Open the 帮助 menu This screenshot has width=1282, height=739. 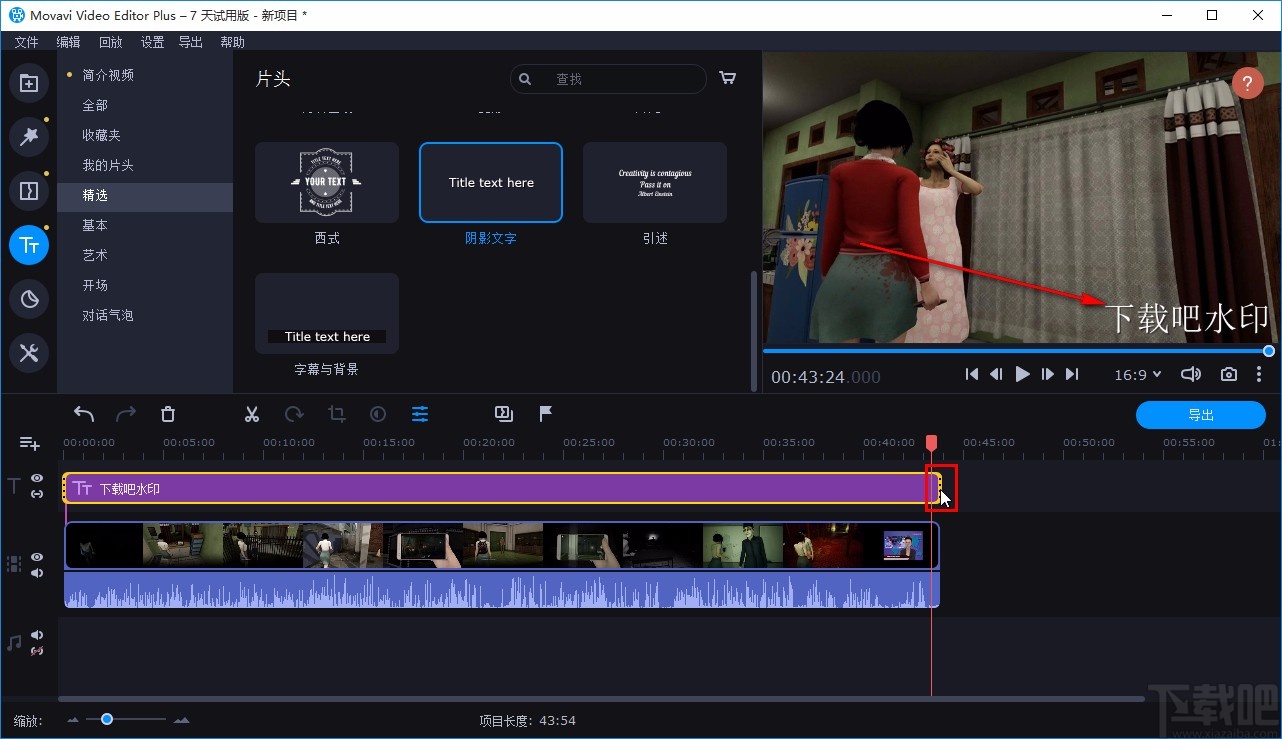point(232,42)
